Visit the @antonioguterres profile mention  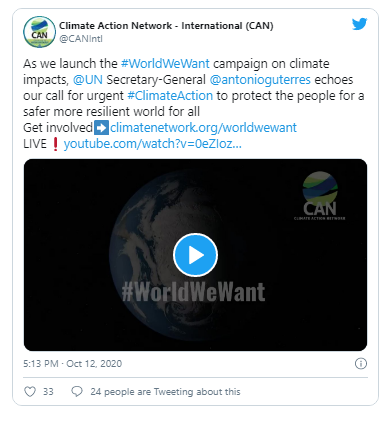click(x=260, y=80)
